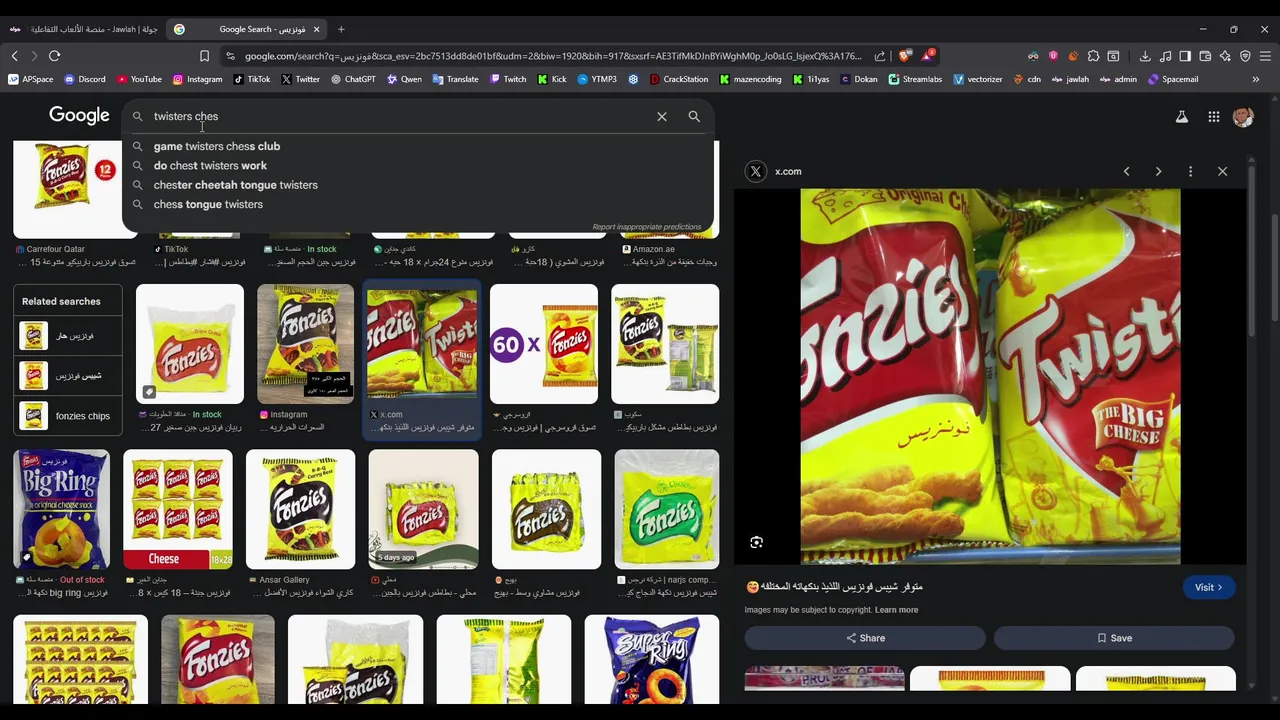Viewport: 1280px width, 720px height.
Task: Open YouTube bookmark
Action: [139, 79]
